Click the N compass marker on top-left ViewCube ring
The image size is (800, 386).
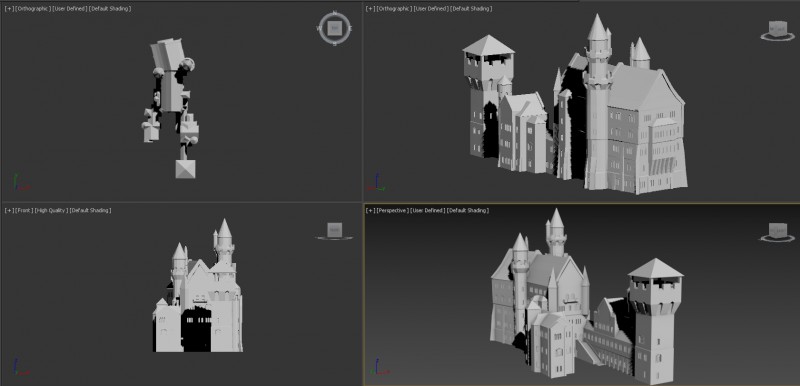335,12
